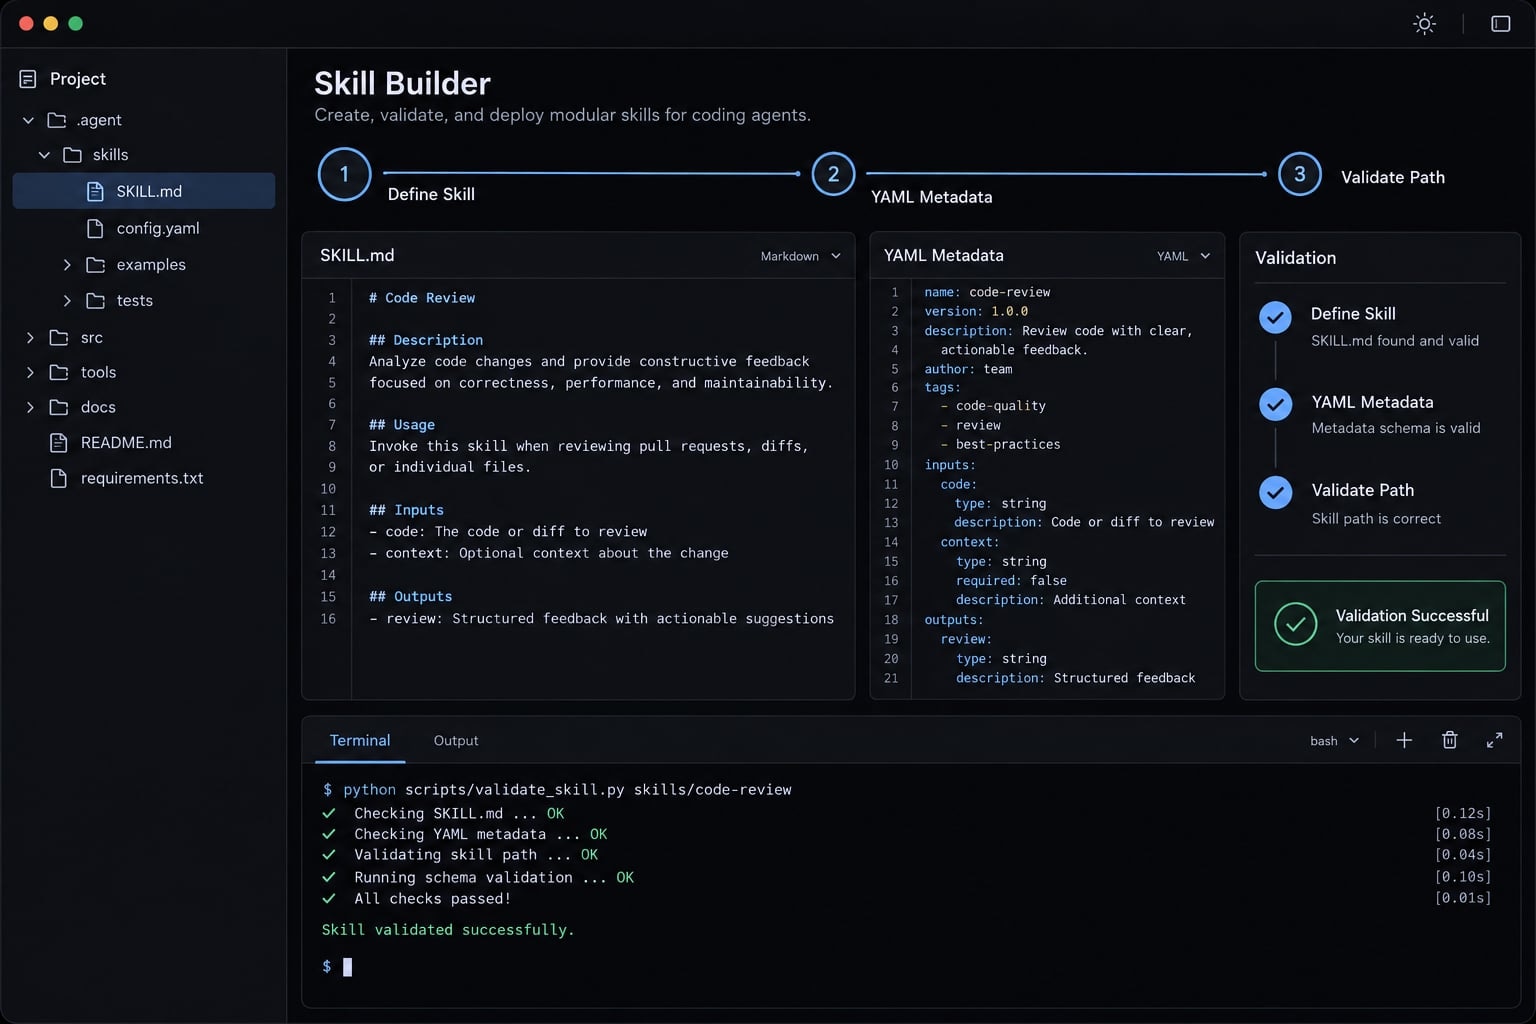
Task: Open the bash shell selector dropdown
Action: click(1335, 741)
